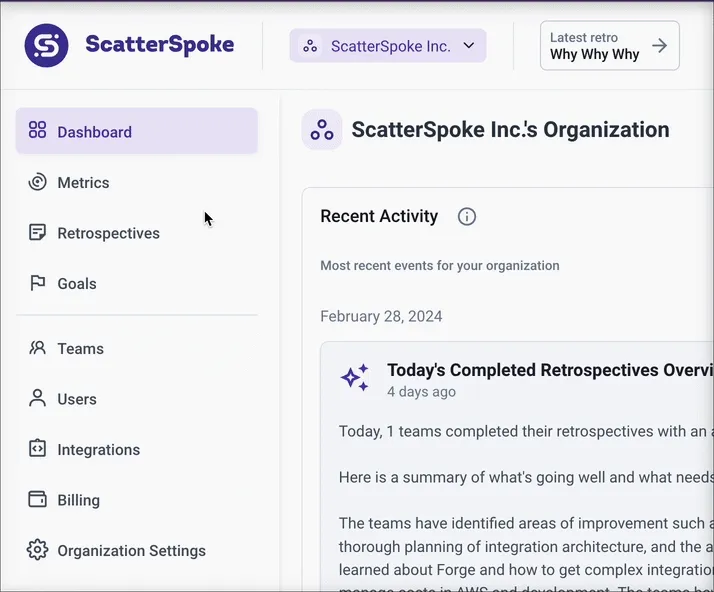Open the Users page

point(137,399)
